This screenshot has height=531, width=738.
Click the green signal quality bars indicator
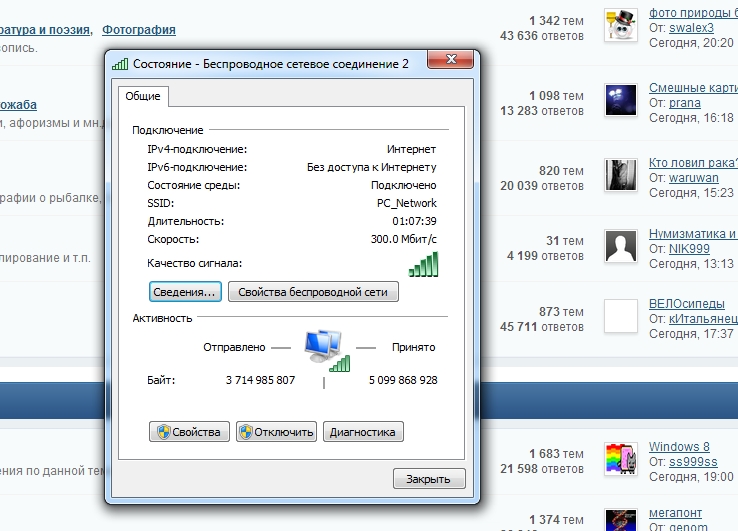point(424,264)
